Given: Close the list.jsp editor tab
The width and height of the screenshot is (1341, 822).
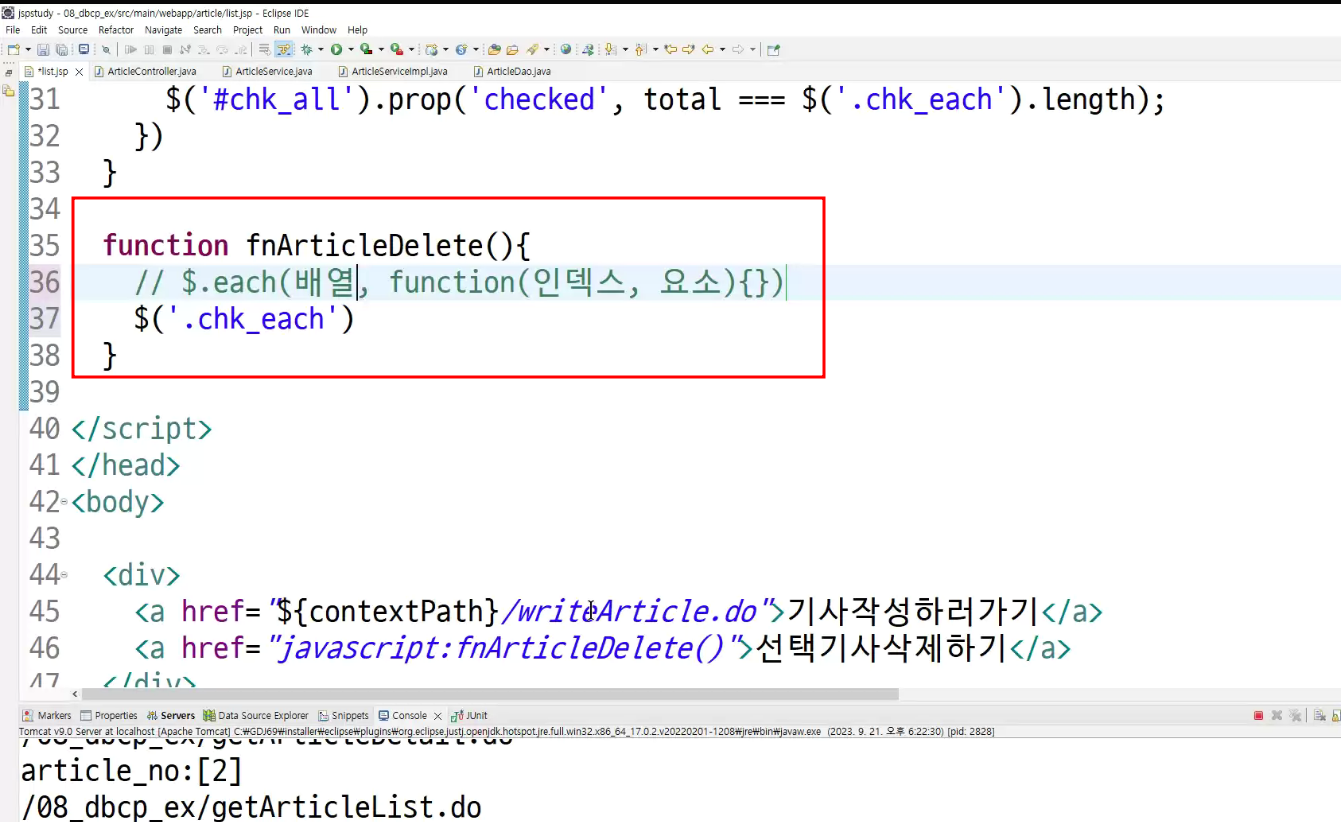Looking at the screenshot, I should tap(79, 72).
